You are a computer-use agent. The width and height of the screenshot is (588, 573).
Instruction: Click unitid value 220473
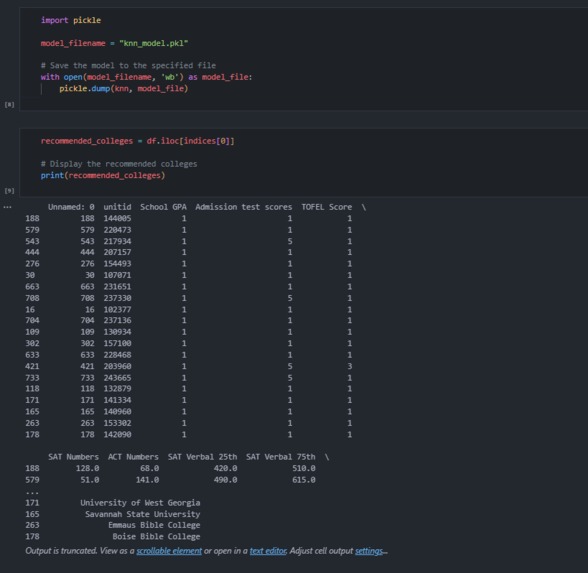pos(117,230)
